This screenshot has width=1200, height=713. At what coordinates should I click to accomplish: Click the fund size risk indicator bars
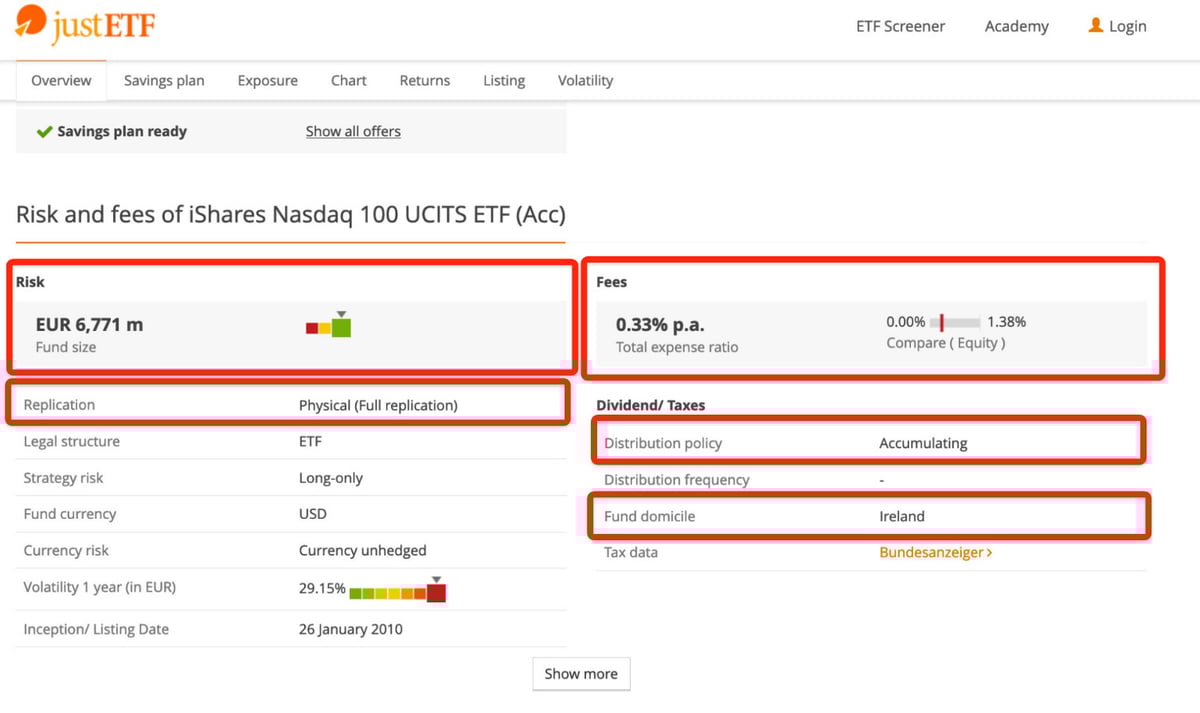[x=329, y=325]
